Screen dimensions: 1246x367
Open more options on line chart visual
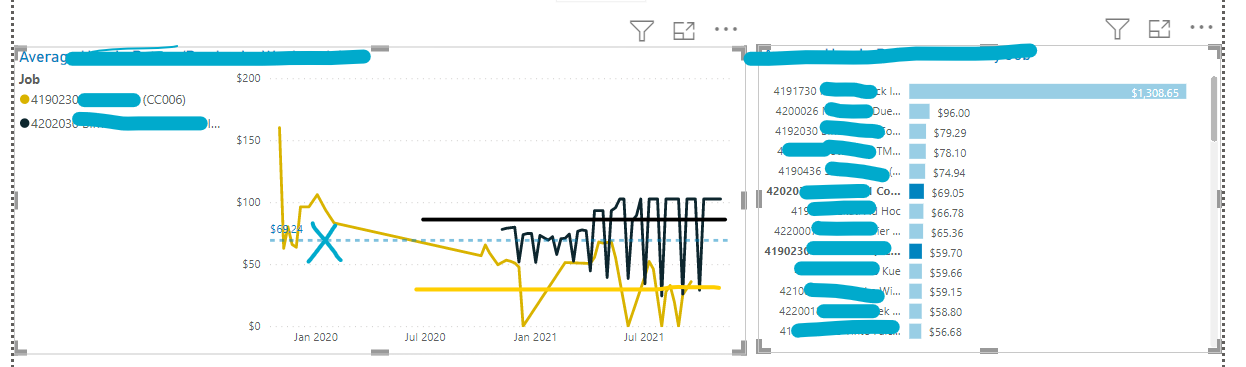pyautogui.click(x=726, y=29)
